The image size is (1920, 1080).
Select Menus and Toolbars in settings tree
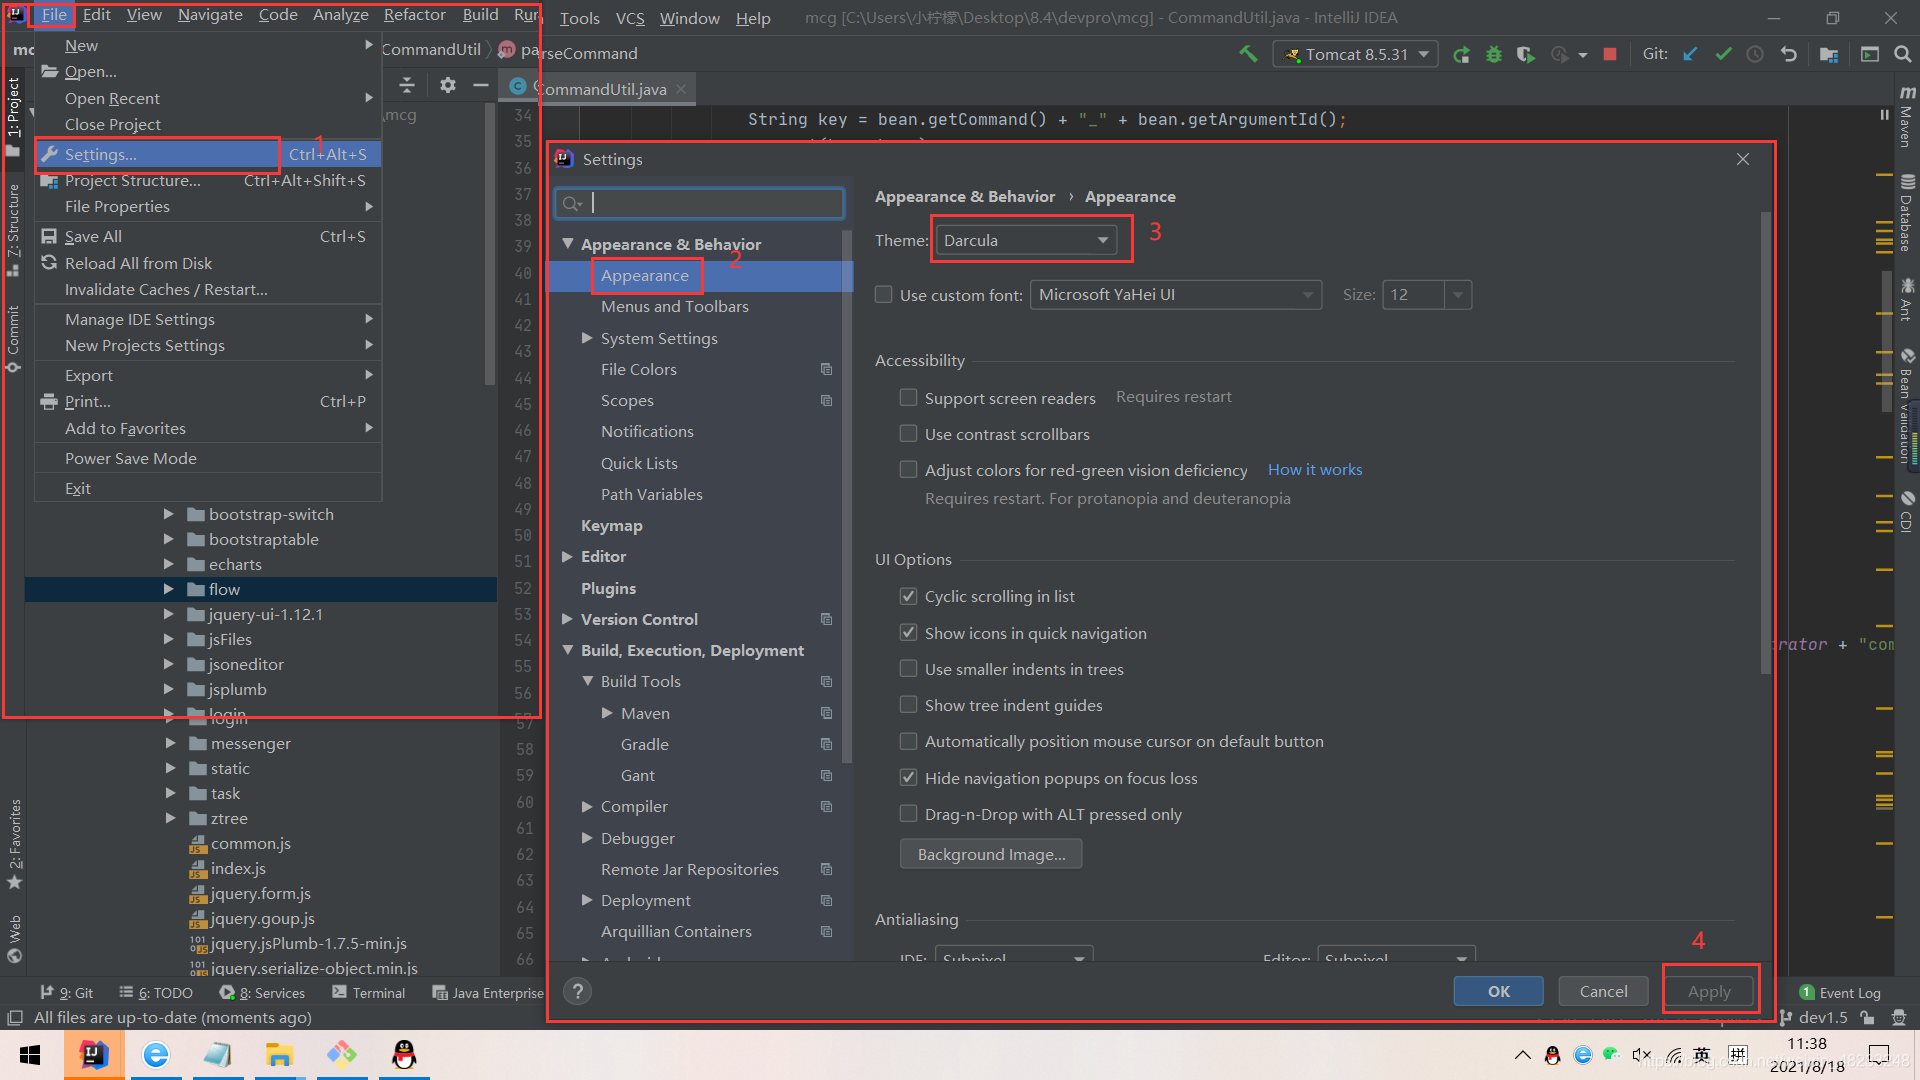coord(674,306)
